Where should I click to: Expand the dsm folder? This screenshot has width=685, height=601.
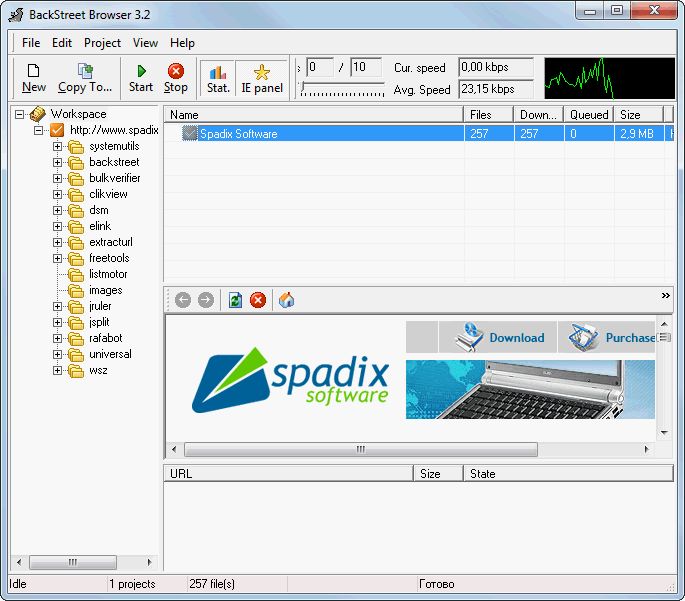pyautogui.click(x=57, y=211)
